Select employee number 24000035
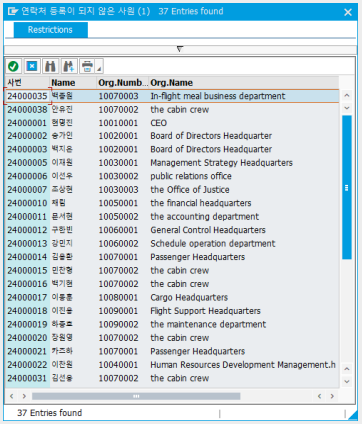Screen dimensions: 362x424 pos(27,96)
